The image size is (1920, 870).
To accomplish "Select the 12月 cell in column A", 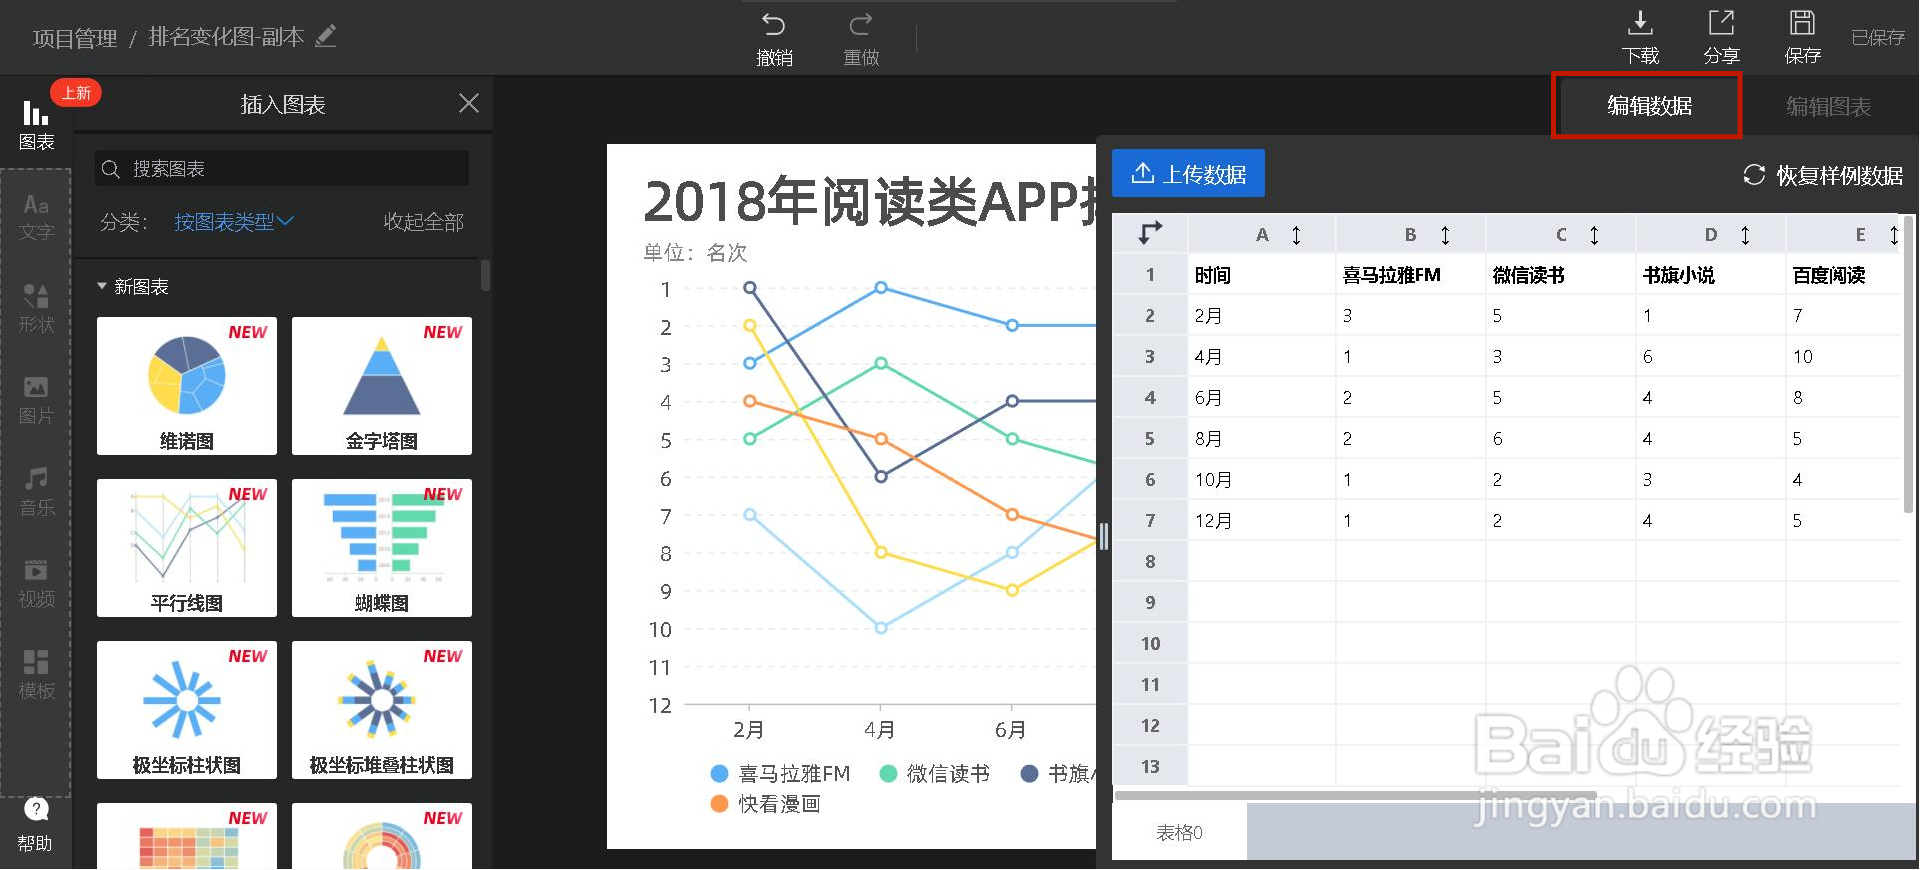I will (x=1262, y=521).
